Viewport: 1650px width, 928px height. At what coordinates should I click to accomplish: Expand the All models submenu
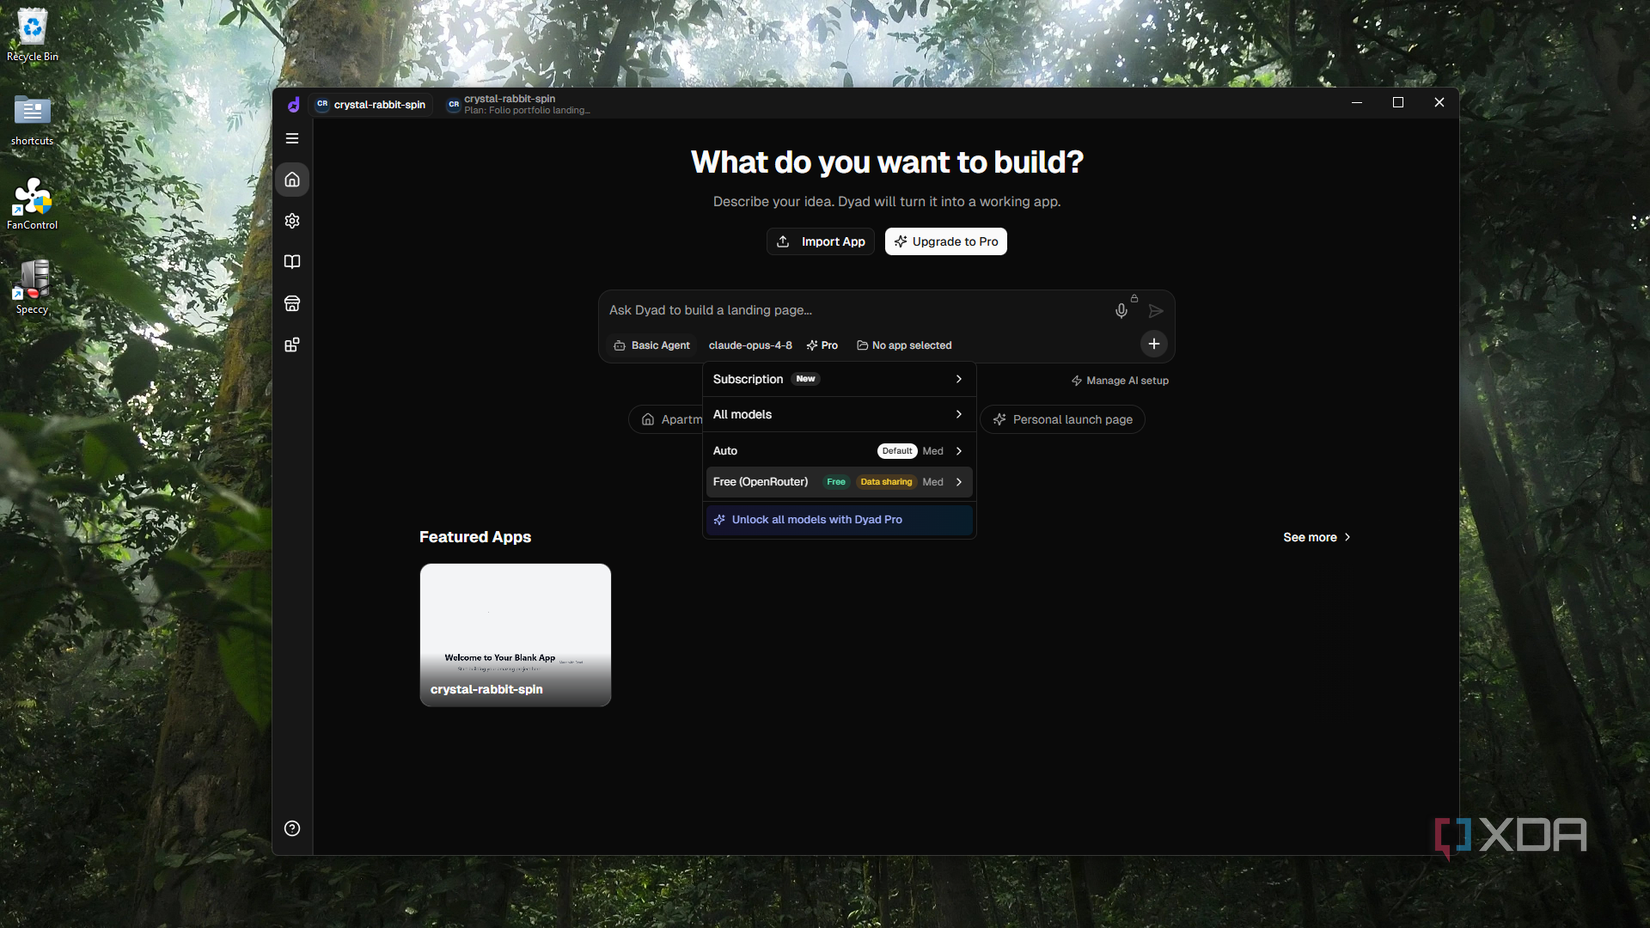coord(838,414)
